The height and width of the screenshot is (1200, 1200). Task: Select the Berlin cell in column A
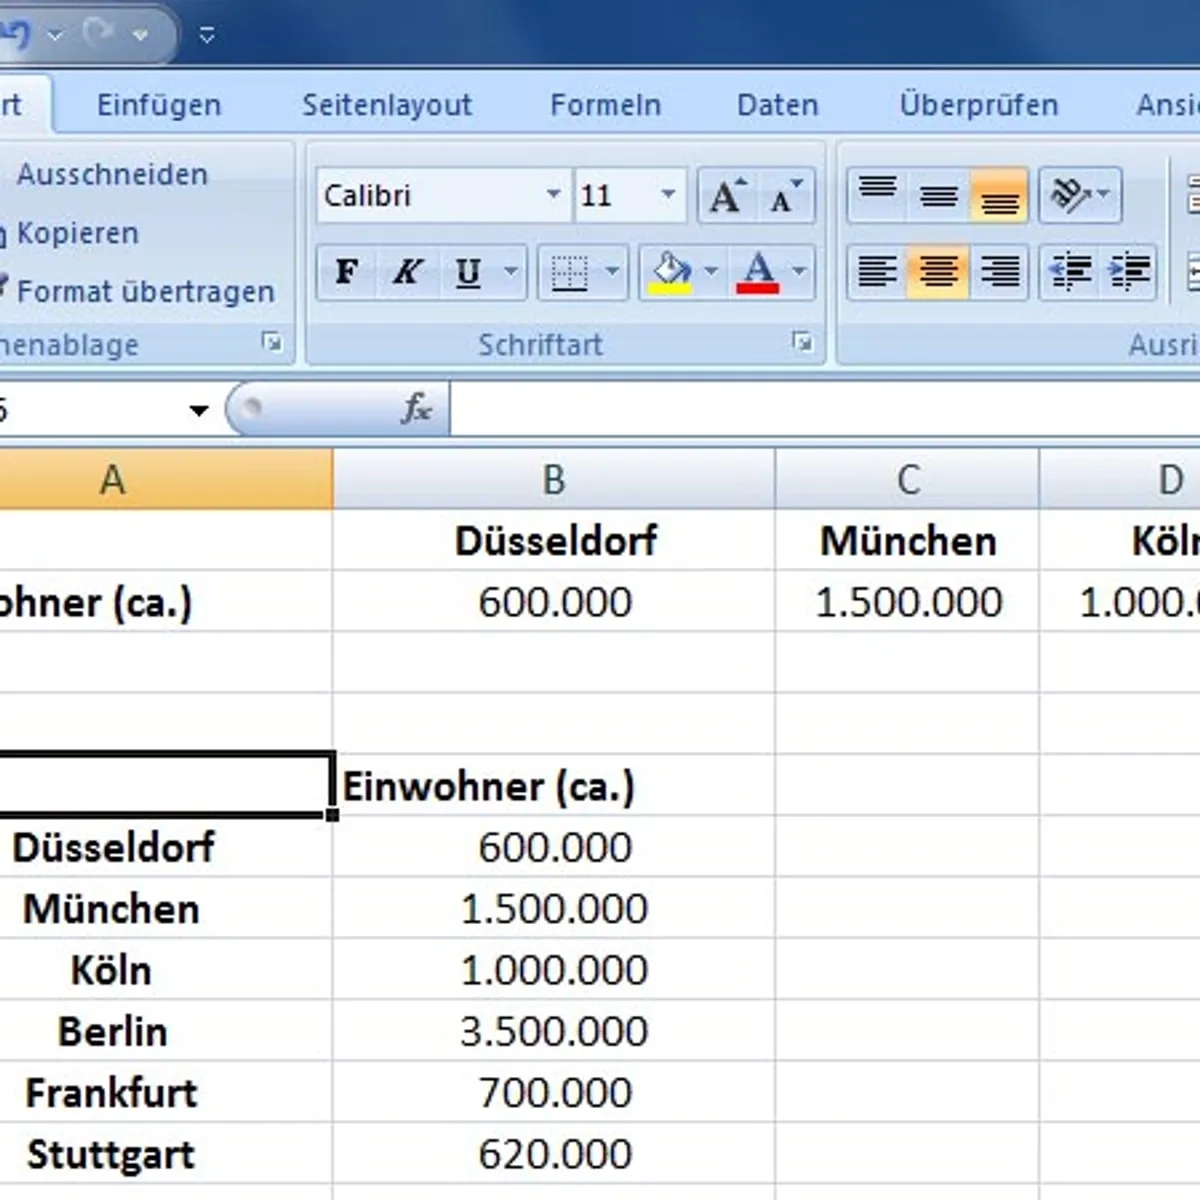166,1031
